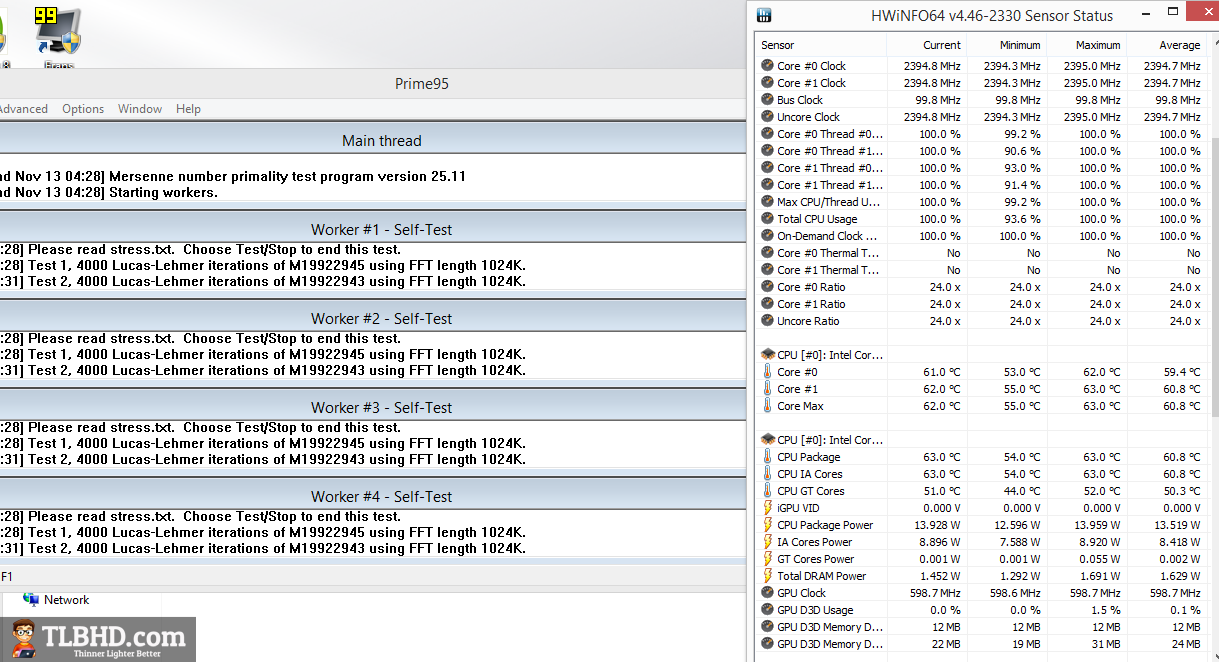Click the Average column header
This screenshot has height=662, width=1219.
[1166, 45]
